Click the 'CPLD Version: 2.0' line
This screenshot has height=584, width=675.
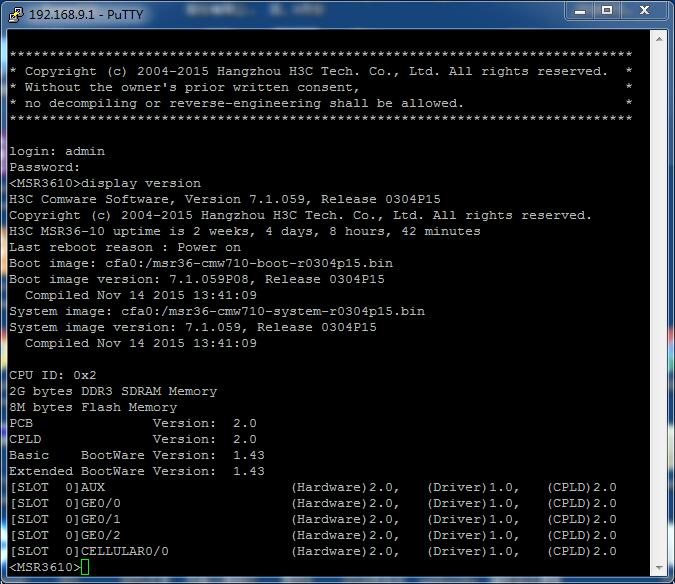(x=133, y=439)
